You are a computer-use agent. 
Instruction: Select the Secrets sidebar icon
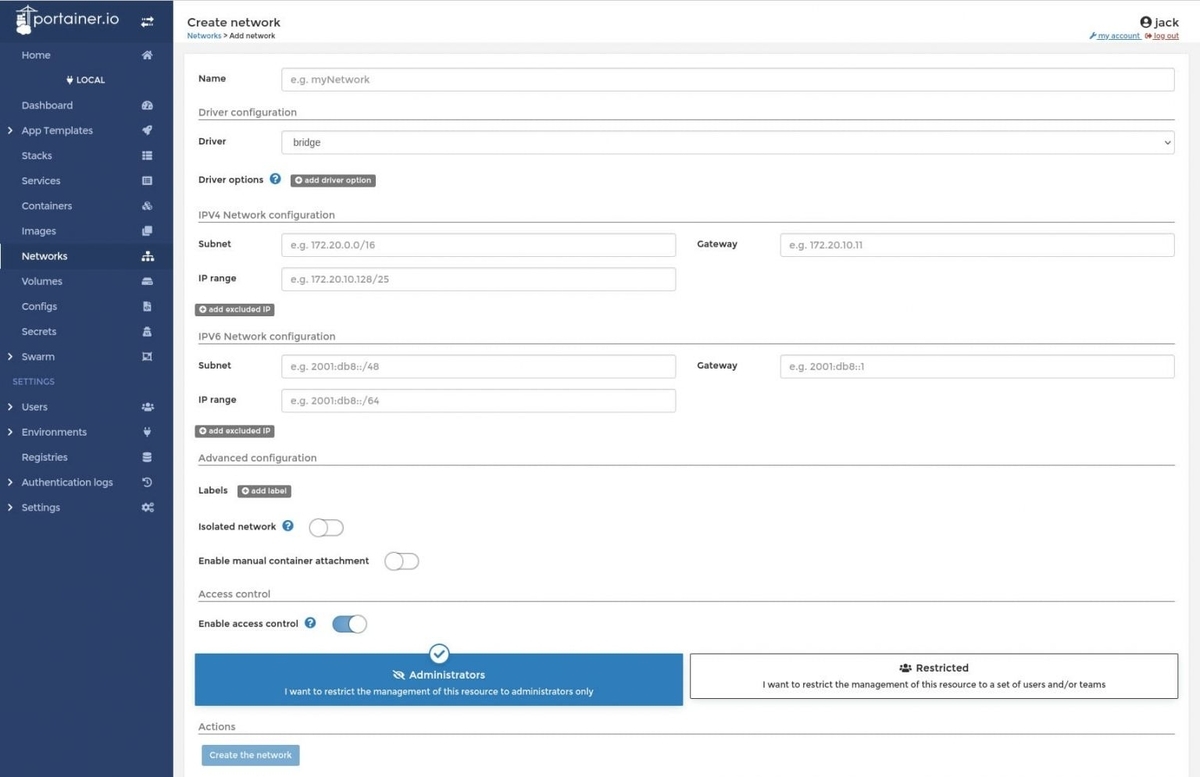point(147,331)
